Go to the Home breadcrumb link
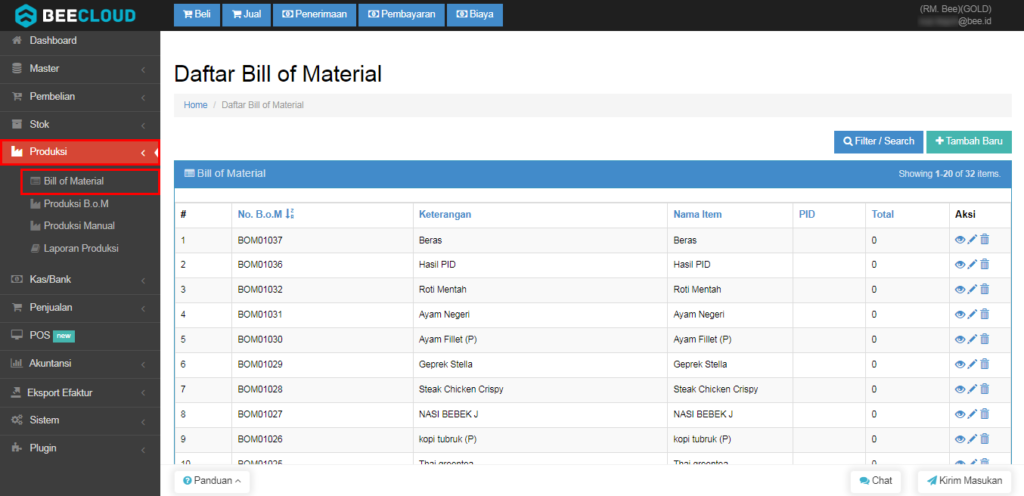1024x496 pixels. tap(195, 104)
